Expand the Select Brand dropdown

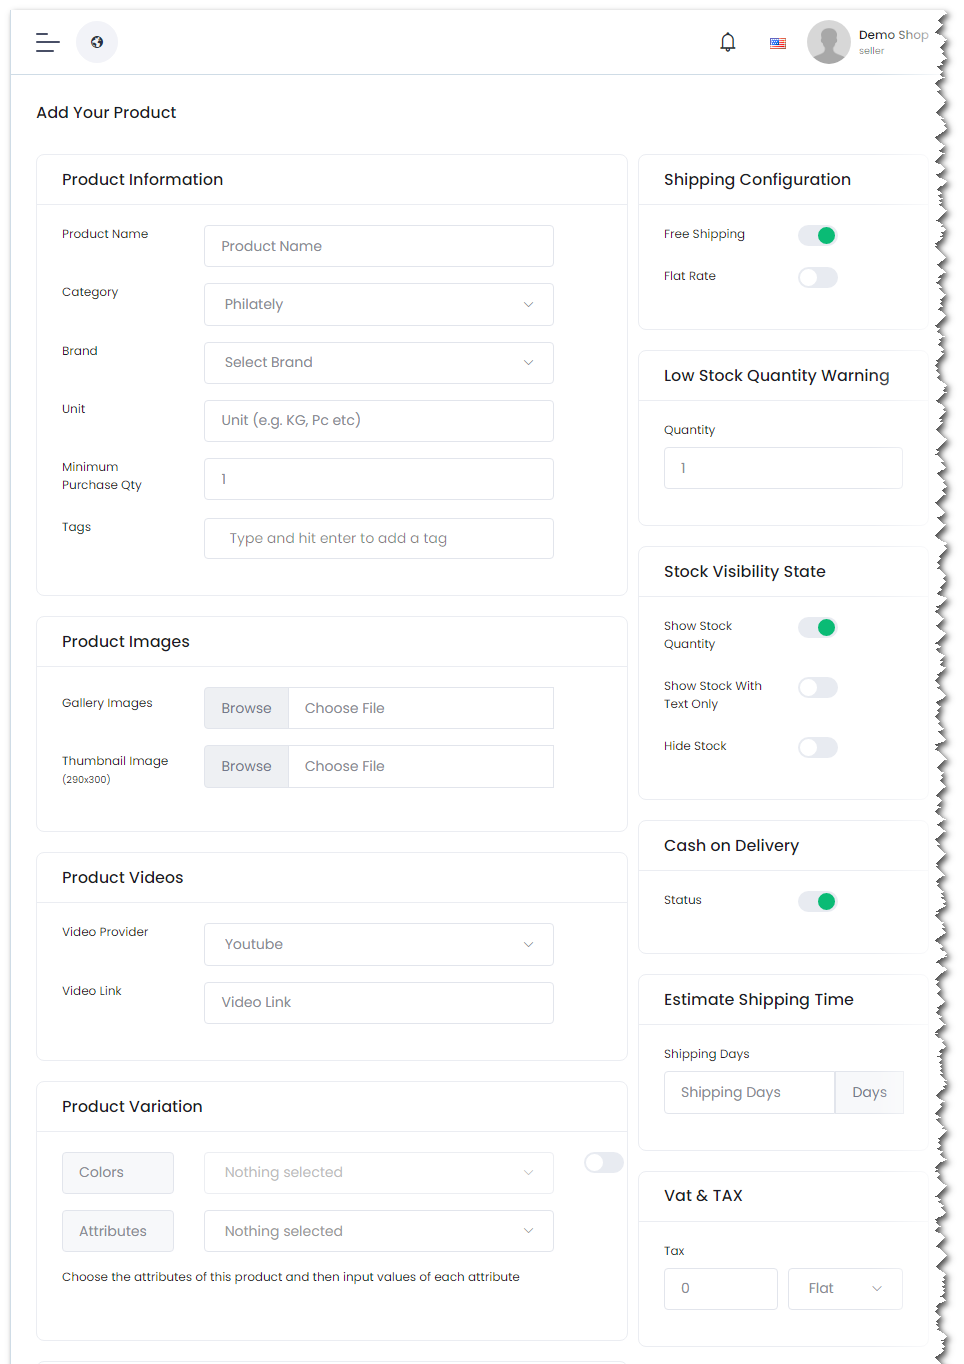(x=378, y=363)
